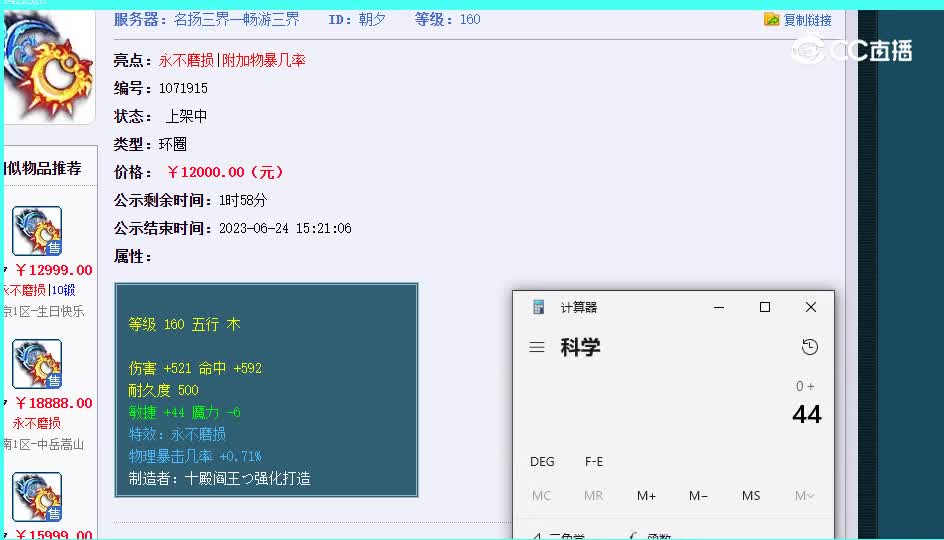Click the 永不磨损 tag under ￥18888.00
Image resolution: width=944 pixels, height=540 pixels.
click(37, 423)
